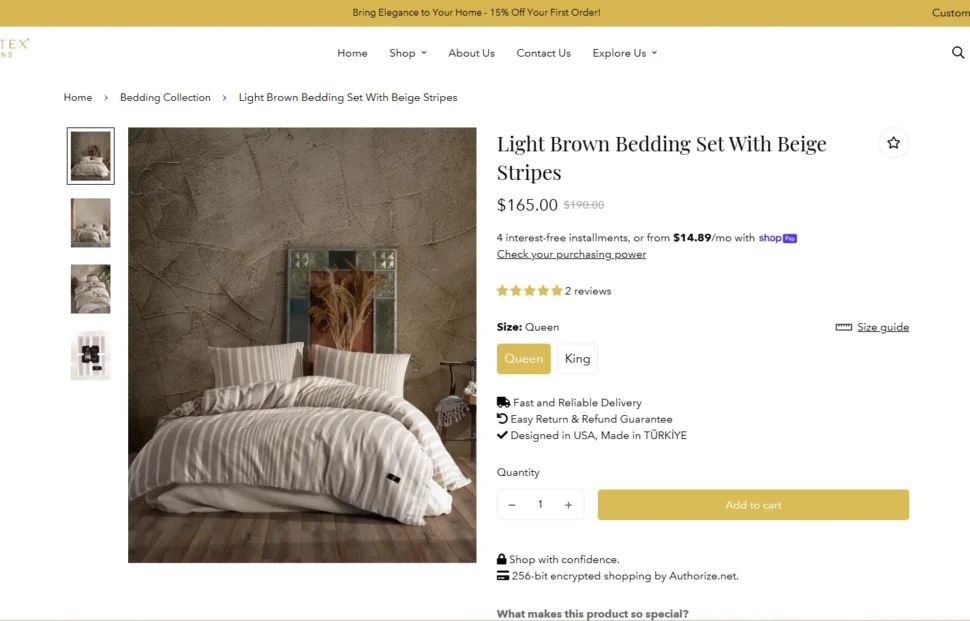Click the delivery truck icon
The height and width of the screenshot is (621, 970).
pyautogui.click(x=503, y=402)
